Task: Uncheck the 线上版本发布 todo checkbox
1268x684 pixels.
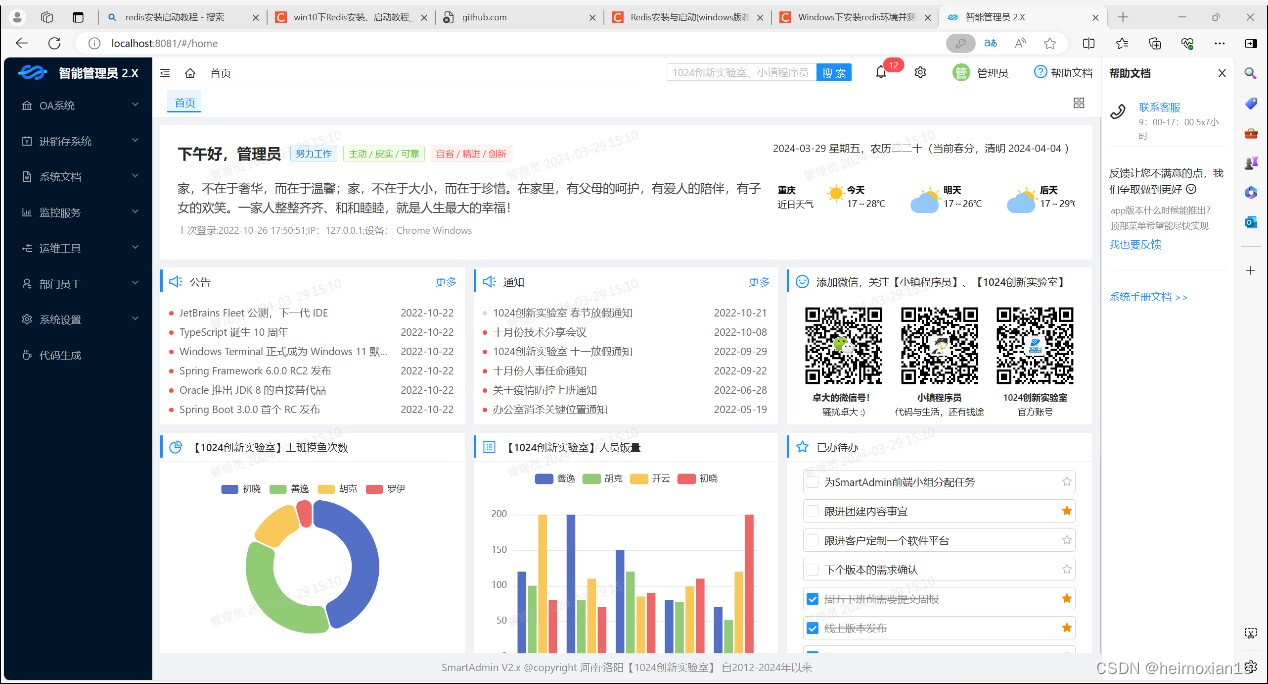Action: point(812,628)
